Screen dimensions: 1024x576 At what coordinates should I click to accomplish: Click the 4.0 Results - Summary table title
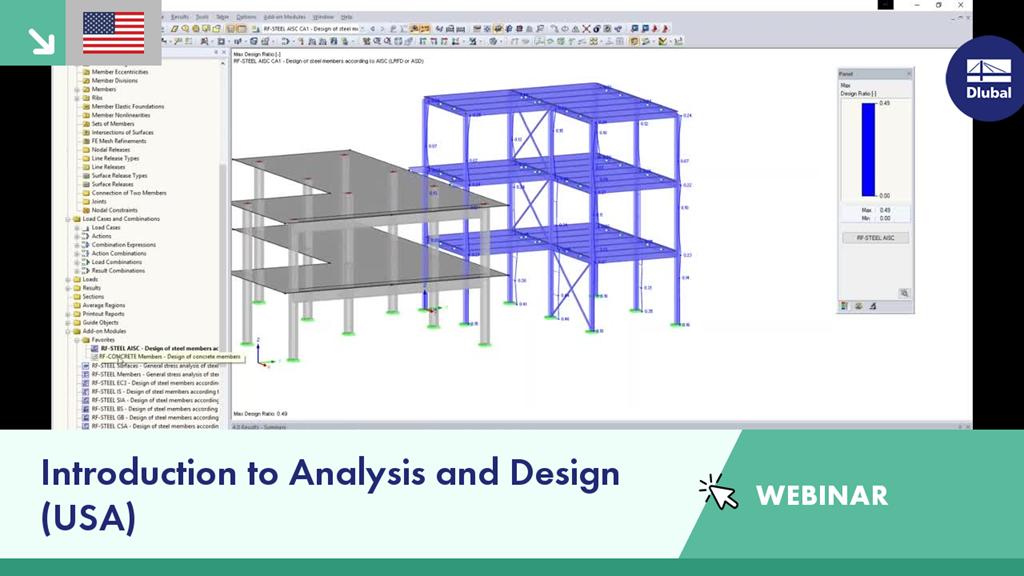coord(260,427)
